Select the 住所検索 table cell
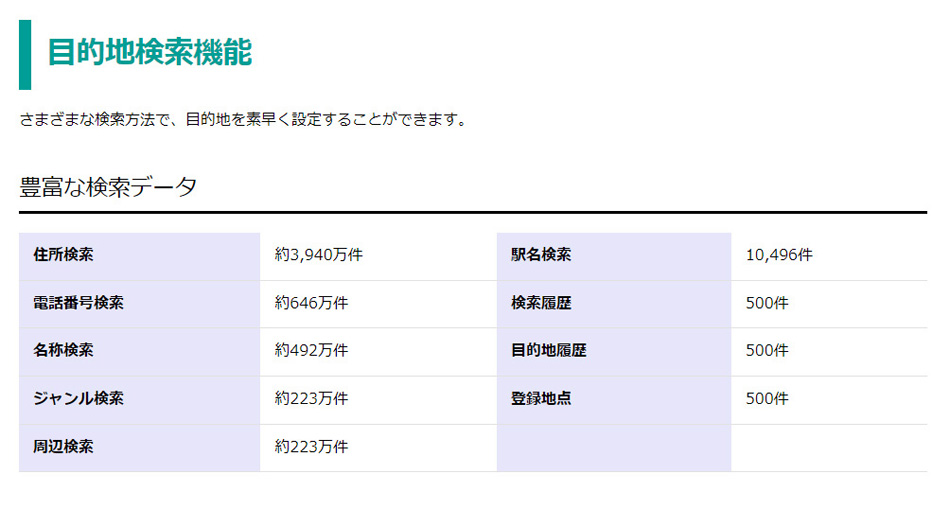This screenshot has height=509, width=950. (x=63, y=255)
